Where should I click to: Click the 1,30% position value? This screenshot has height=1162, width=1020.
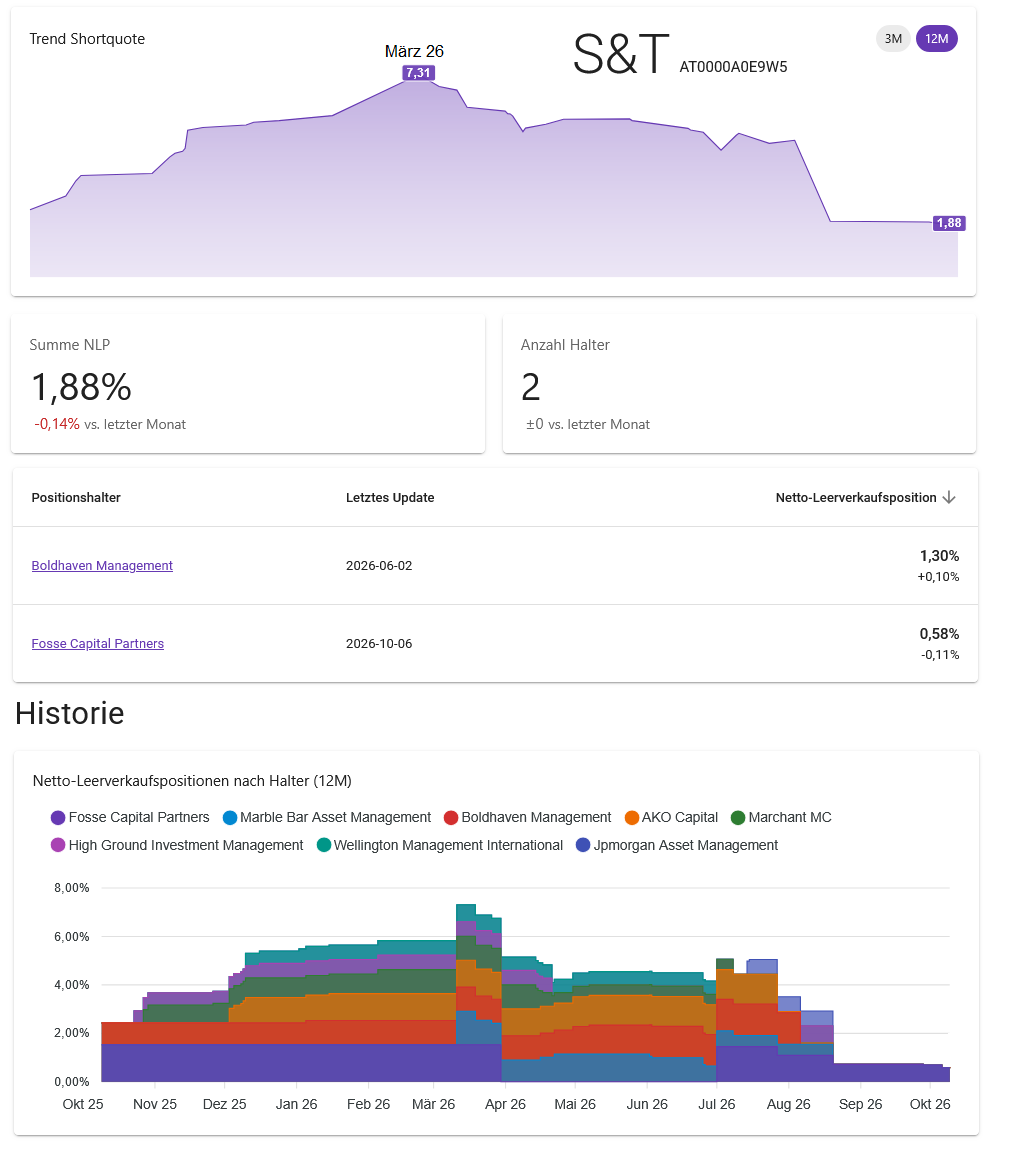939,556
